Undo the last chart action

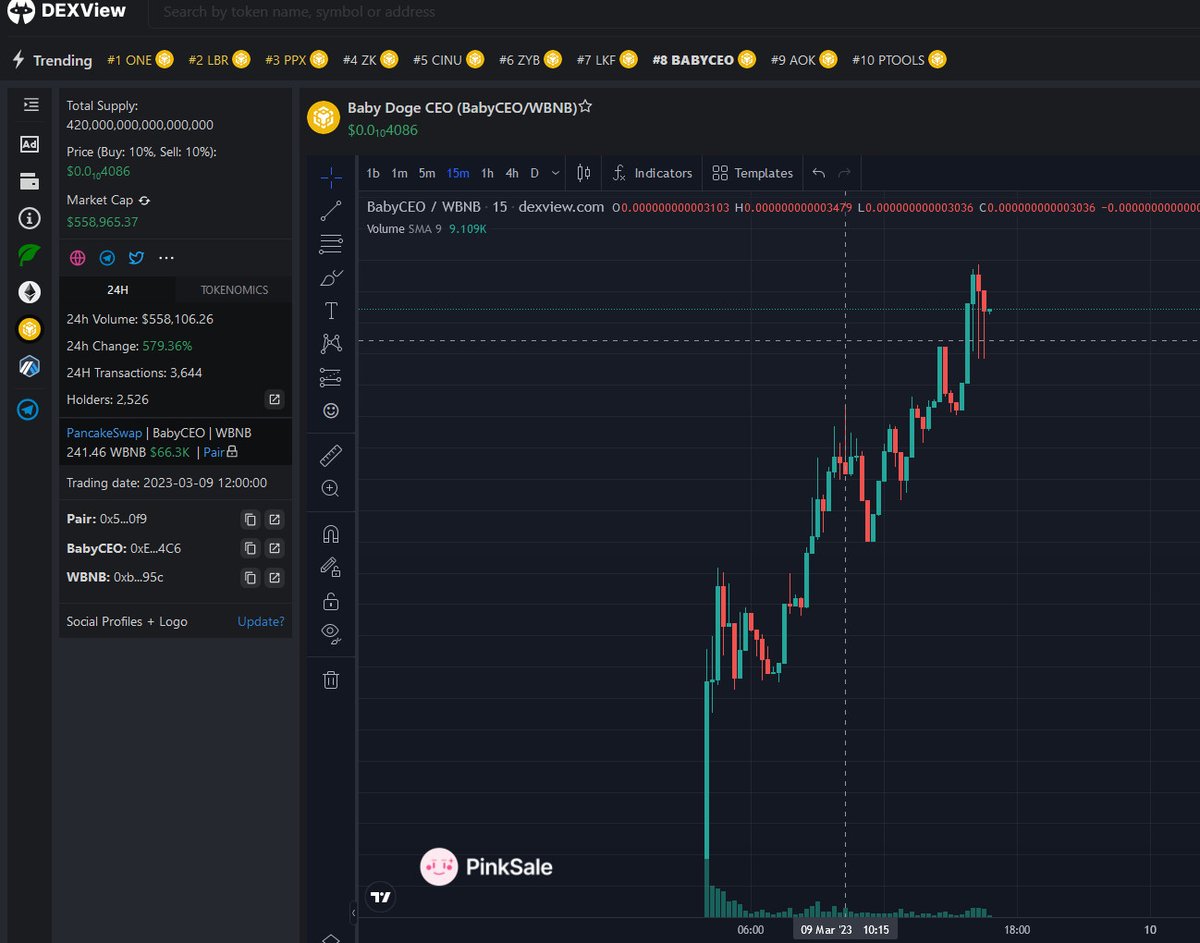819,173
